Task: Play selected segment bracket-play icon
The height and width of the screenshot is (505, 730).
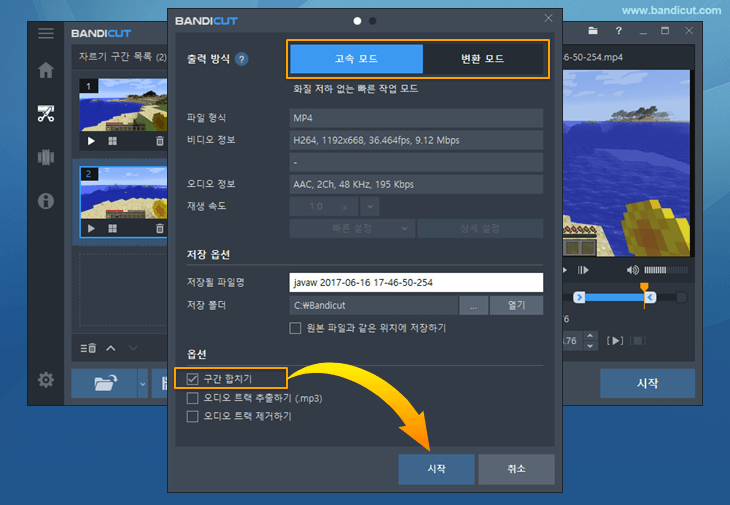Action: coord(615,341)
